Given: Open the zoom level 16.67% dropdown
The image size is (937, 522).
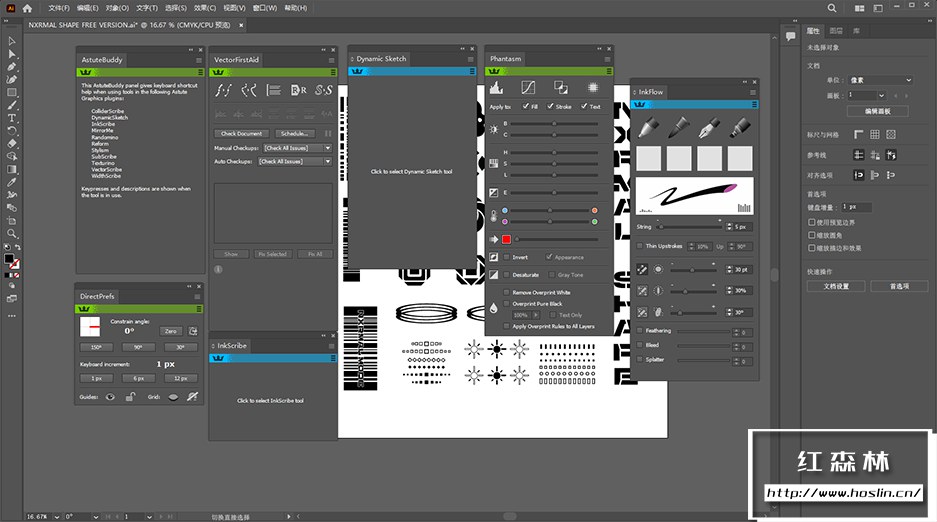Looking at the screenshot, I should 57,517.
